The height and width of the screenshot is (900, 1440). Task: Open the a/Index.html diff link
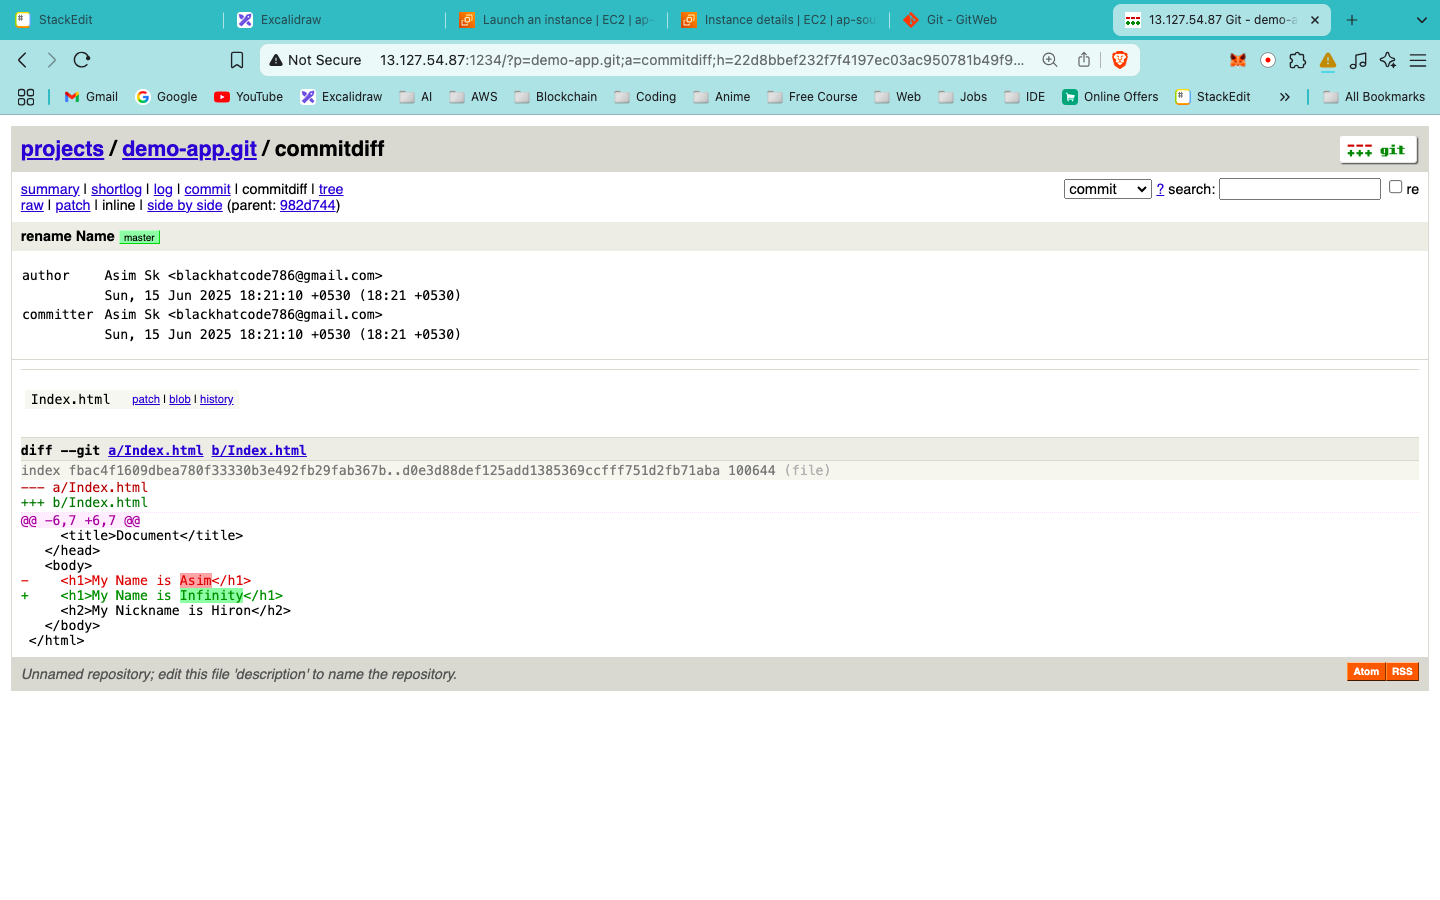click(x=156, y=451)
